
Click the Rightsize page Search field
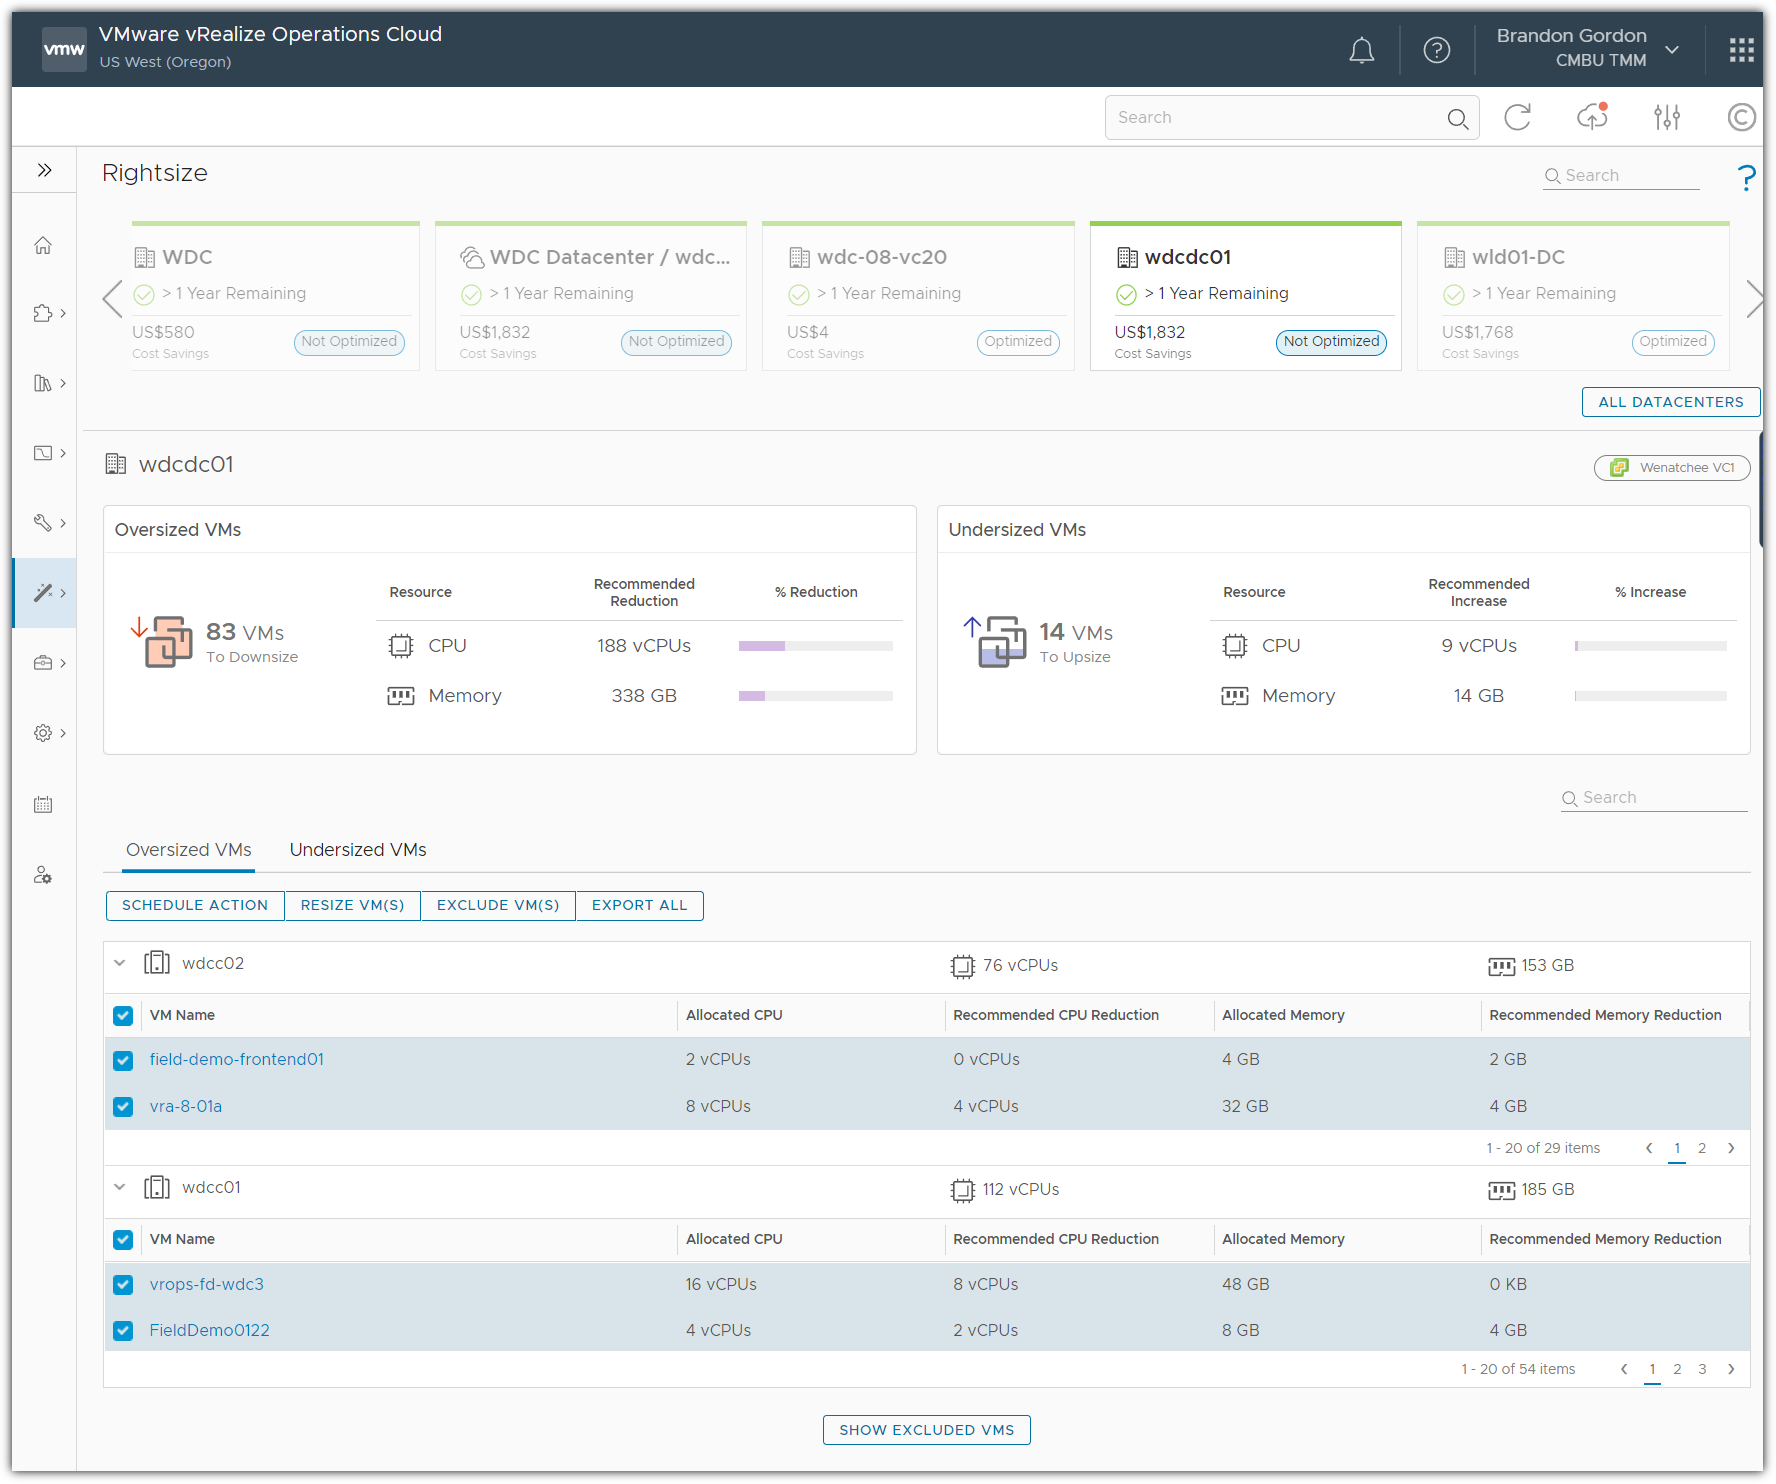(x=1621, y=176)
